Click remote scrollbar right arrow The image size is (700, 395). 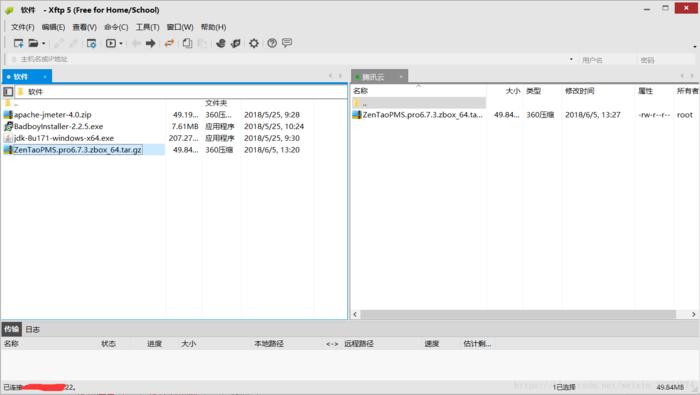(693, 314)
